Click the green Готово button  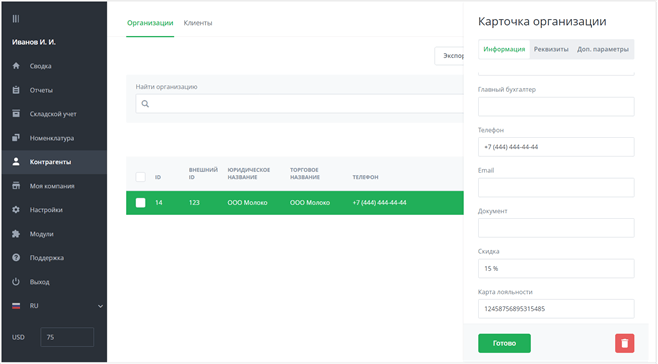click(504, 343)
